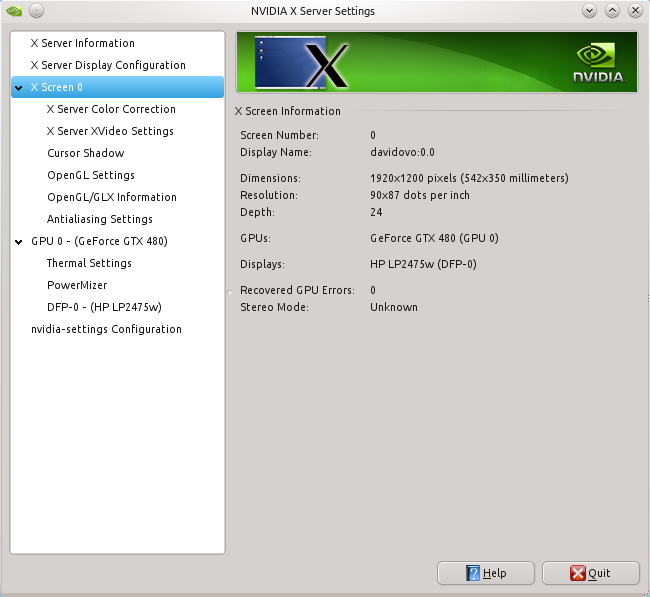
Task: Close the NVIDIA X Server Settings window
Action: [635, 11]
